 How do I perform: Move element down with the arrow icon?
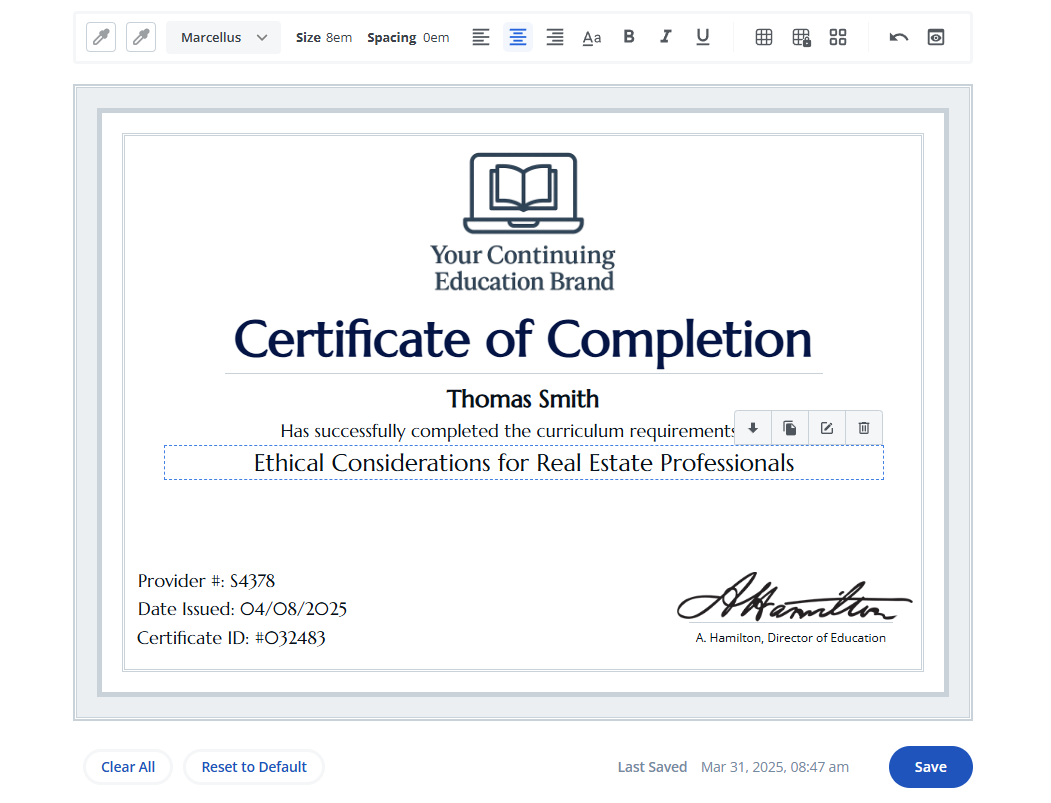click(x=753, y=428)
